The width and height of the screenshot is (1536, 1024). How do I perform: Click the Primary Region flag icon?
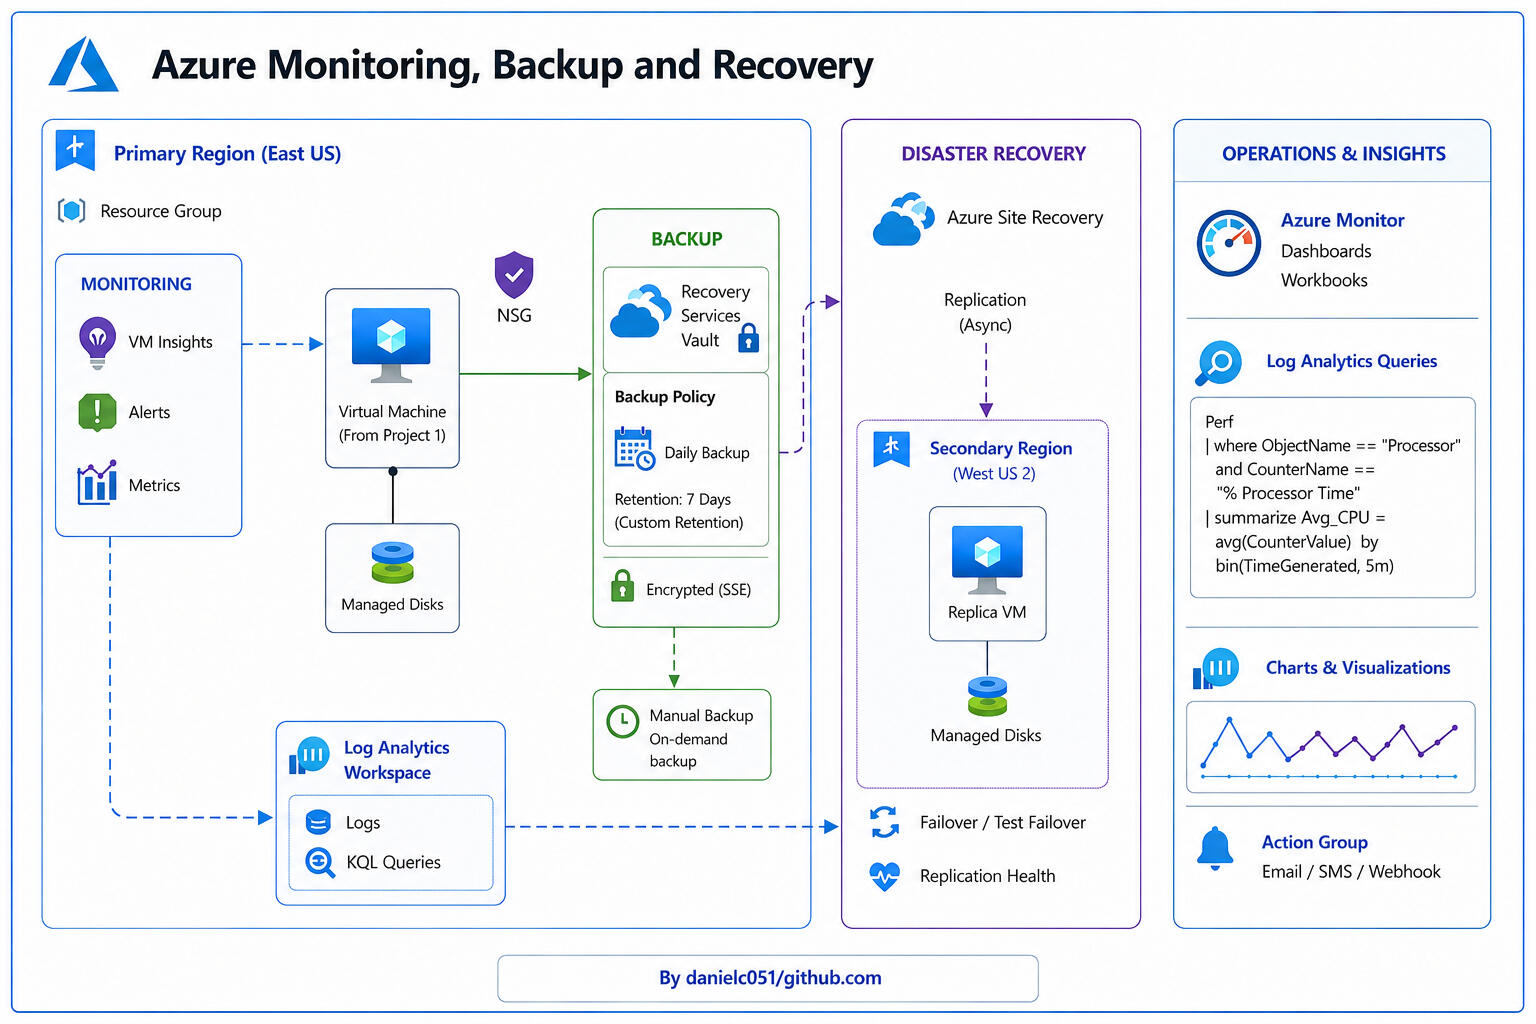pyautogui.click(x=75, y=150)
